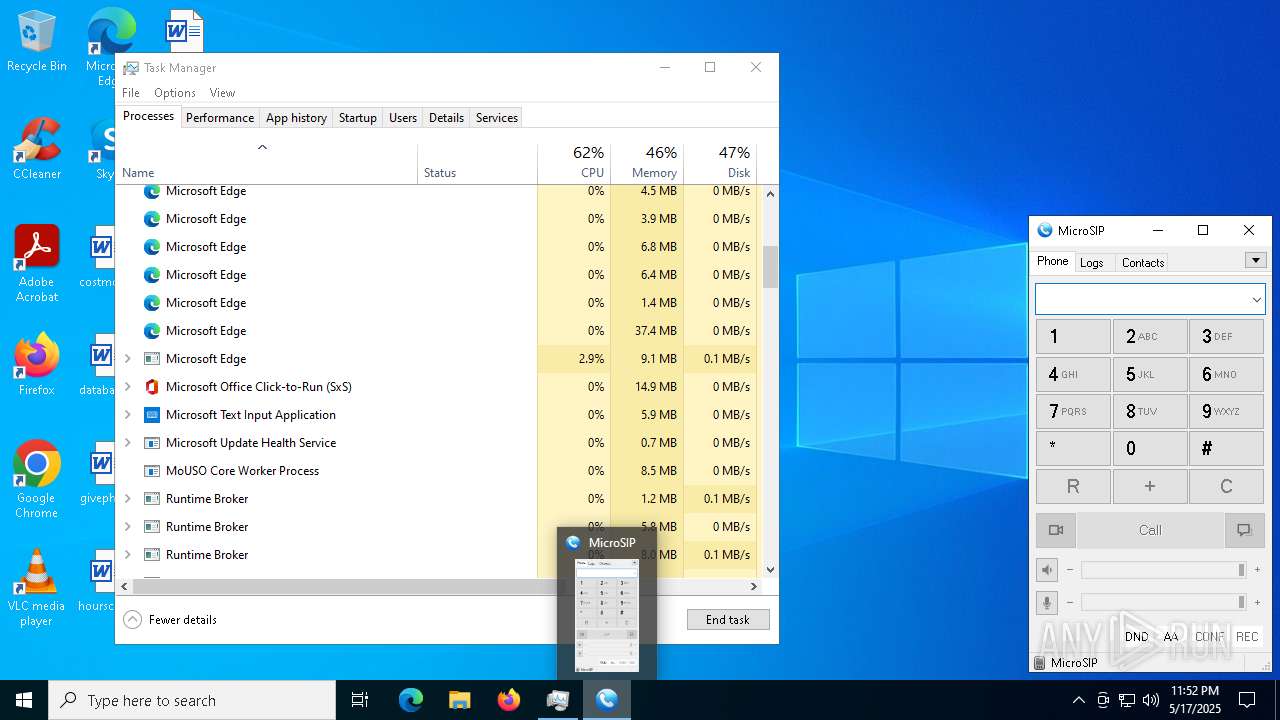This screenshot has width=1280, height=720.
Task: Click the R redial key
Action: (x=1073, y=486)
